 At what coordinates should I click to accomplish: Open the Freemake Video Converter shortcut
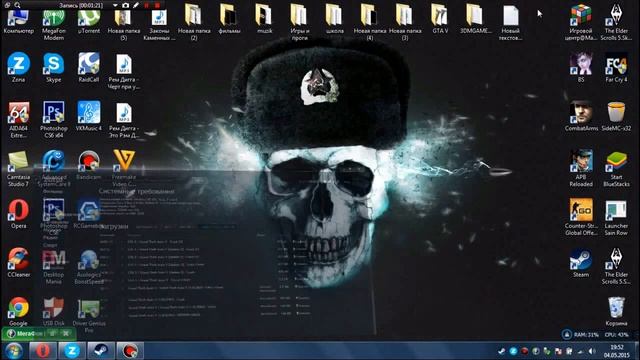[x=124, y=169]
